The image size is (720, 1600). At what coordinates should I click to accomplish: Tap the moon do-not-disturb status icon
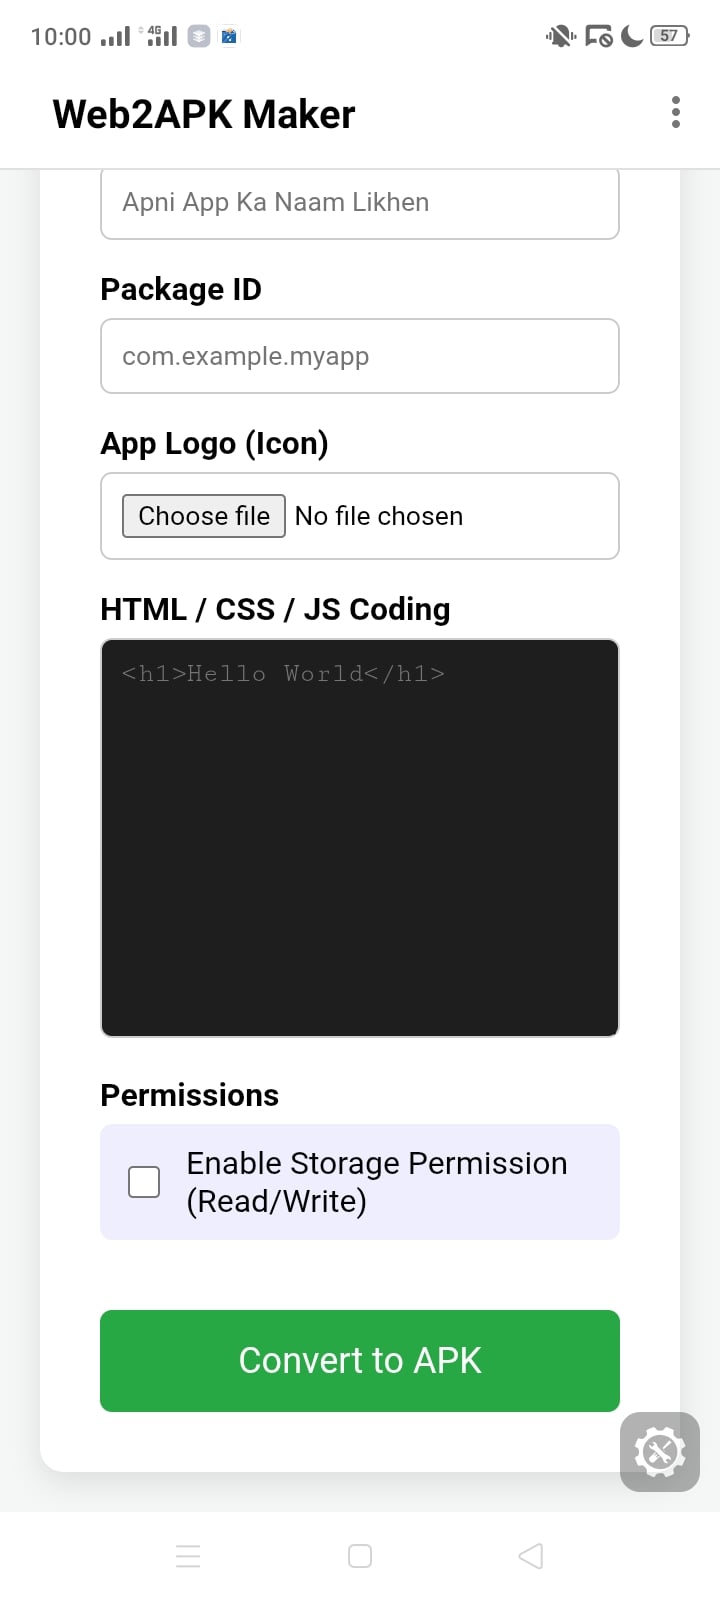click(632, 36)
